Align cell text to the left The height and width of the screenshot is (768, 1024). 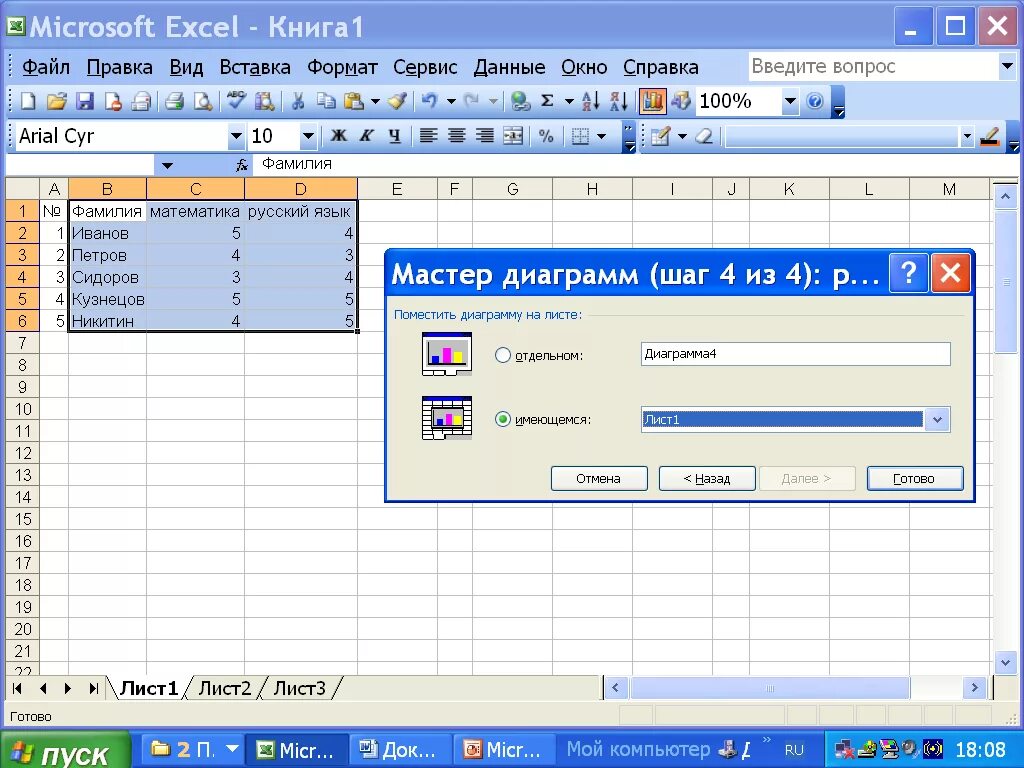click(x=428, y=136)
